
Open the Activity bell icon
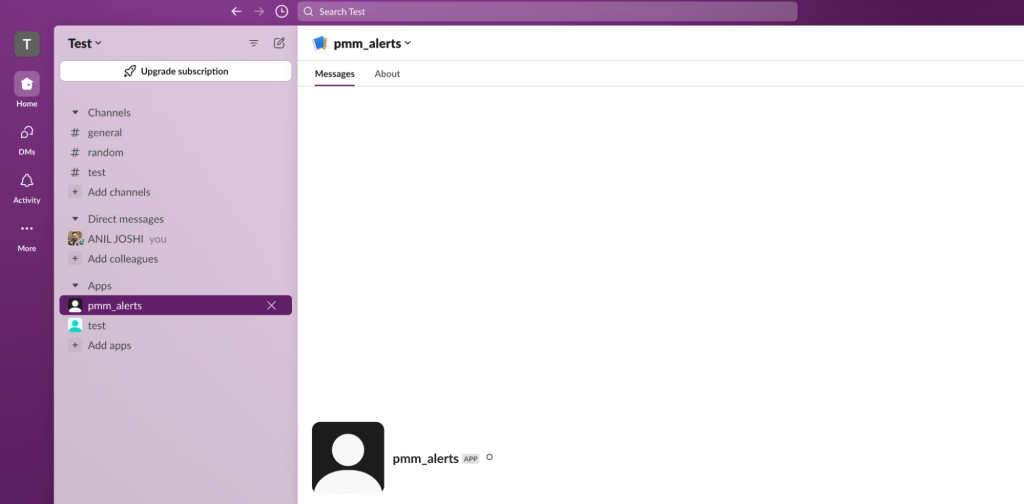pos(27,181)
